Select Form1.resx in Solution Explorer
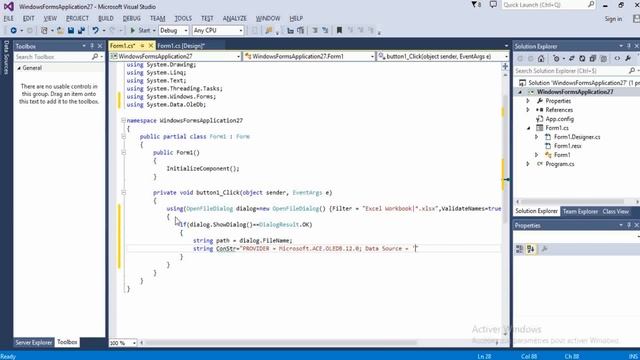This screenshot has height=360, width=640. [567, 146]
